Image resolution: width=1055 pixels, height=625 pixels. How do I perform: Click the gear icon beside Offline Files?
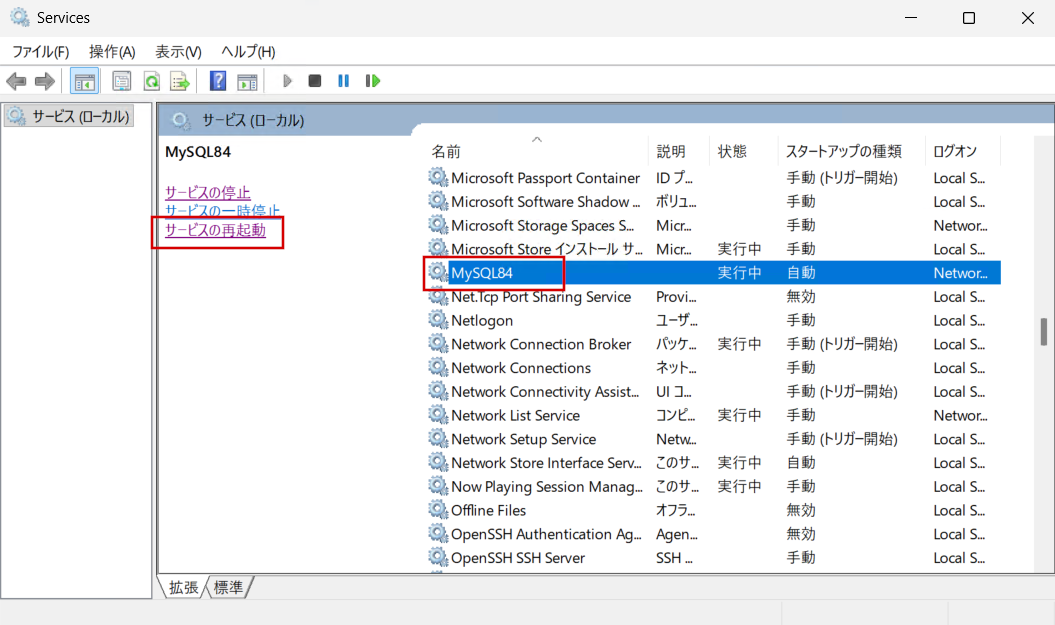[x=438, y=509]
